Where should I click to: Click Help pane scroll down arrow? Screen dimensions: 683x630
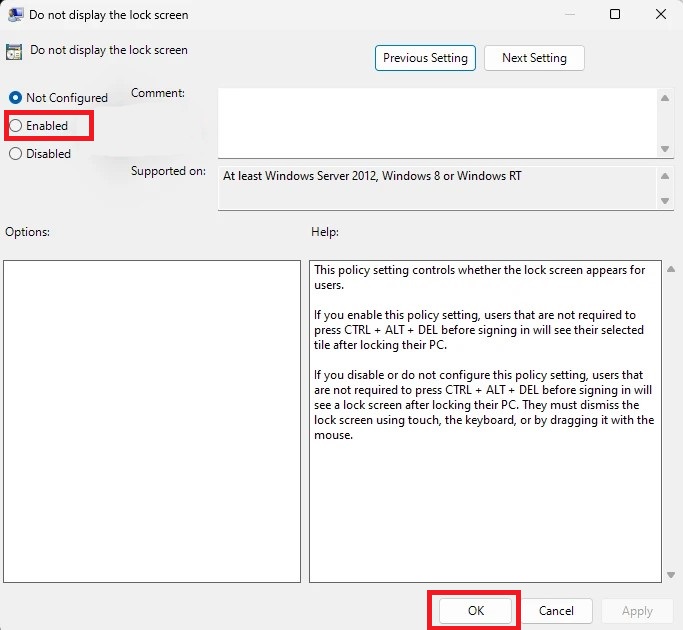(x=671, y=575)
